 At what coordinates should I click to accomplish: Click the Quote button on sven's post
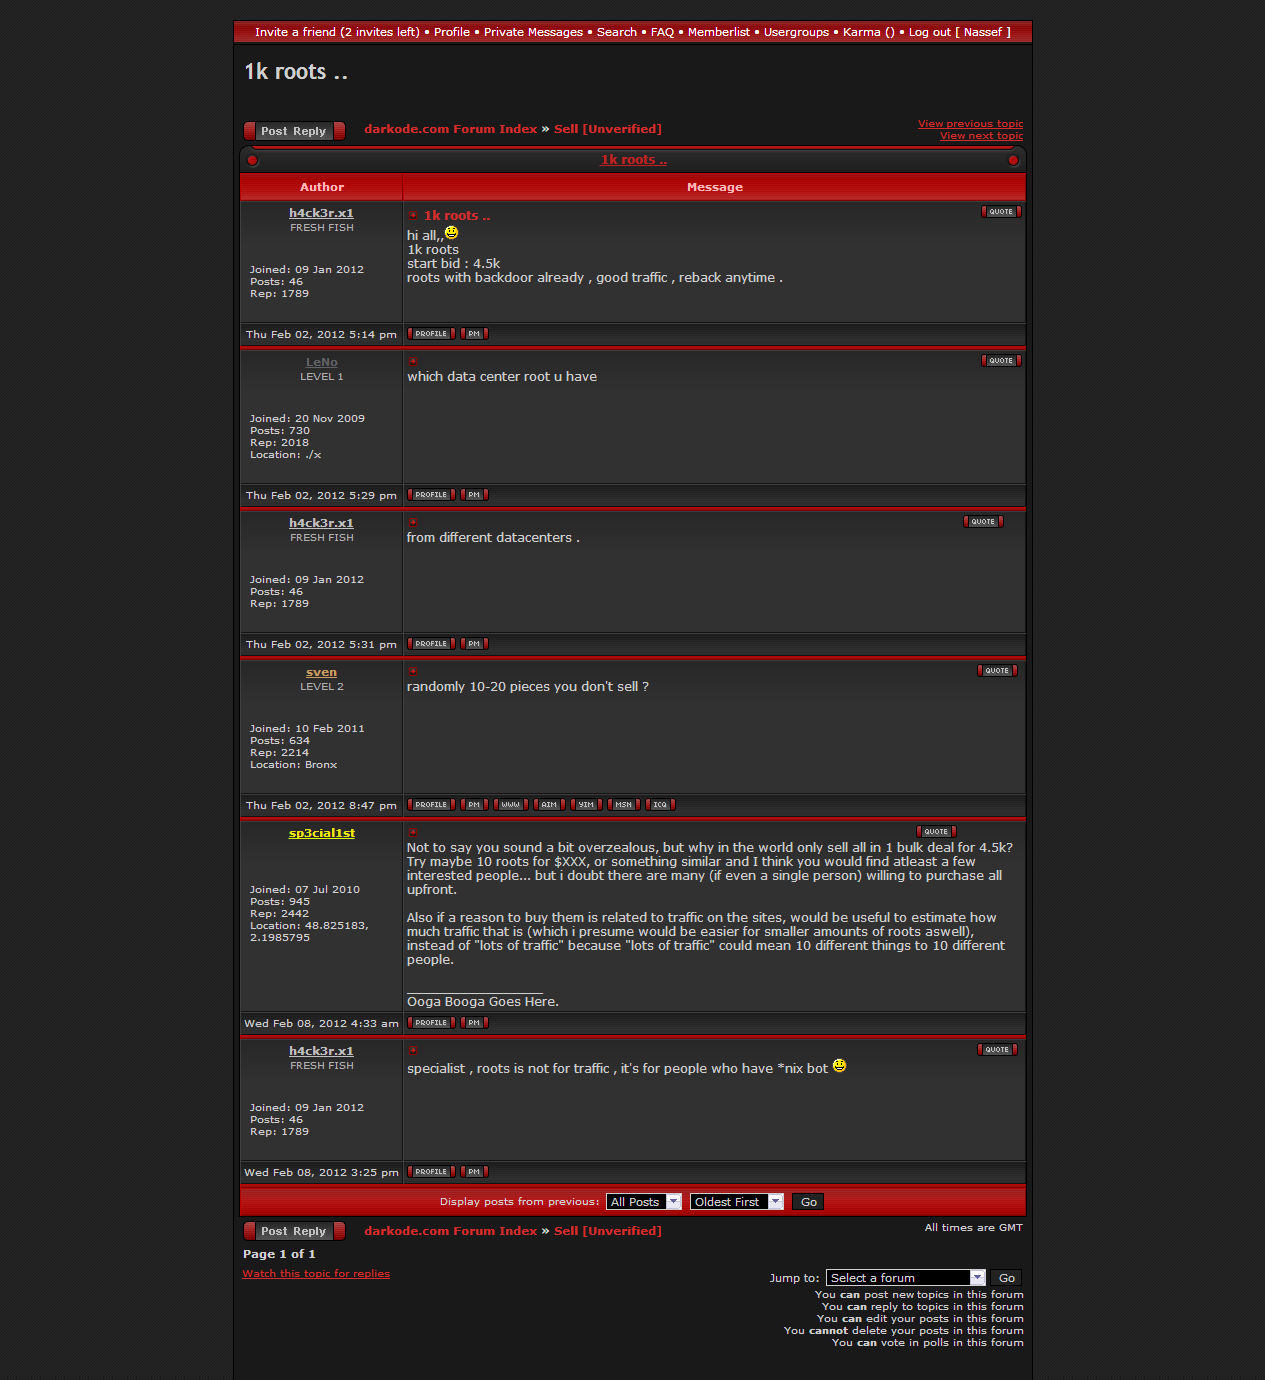click(x=996, y=671)
